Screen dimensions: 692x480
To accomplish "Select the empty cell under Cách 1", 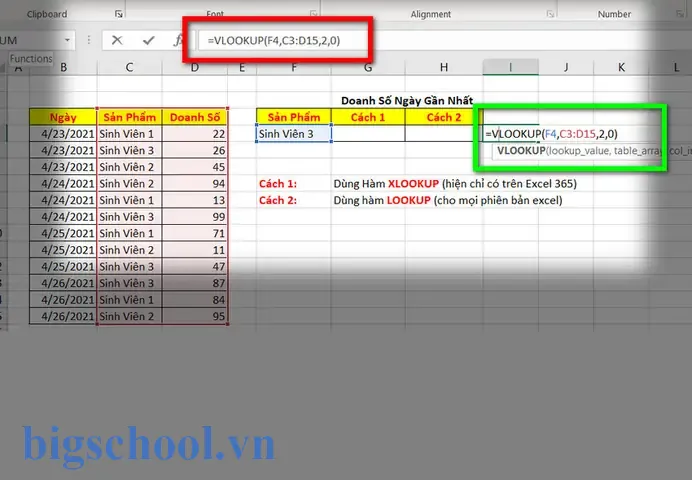I will (368, 134).
